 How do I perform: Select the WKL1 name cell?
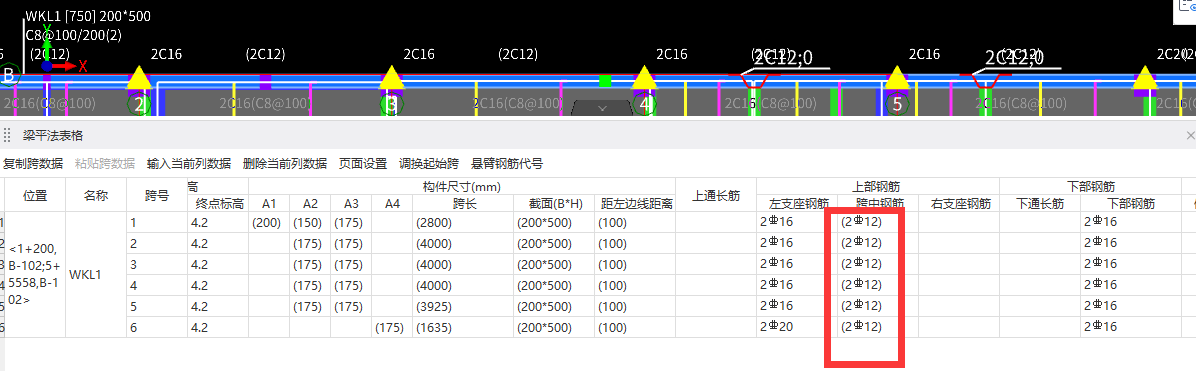(96, 275)
